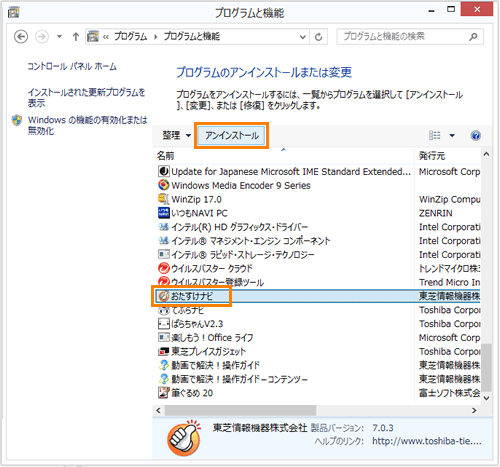This screenshot has width=500, height=467.
Task: Select 楽しもう！Office ライフ icon
Action: [x=163, y=337]
